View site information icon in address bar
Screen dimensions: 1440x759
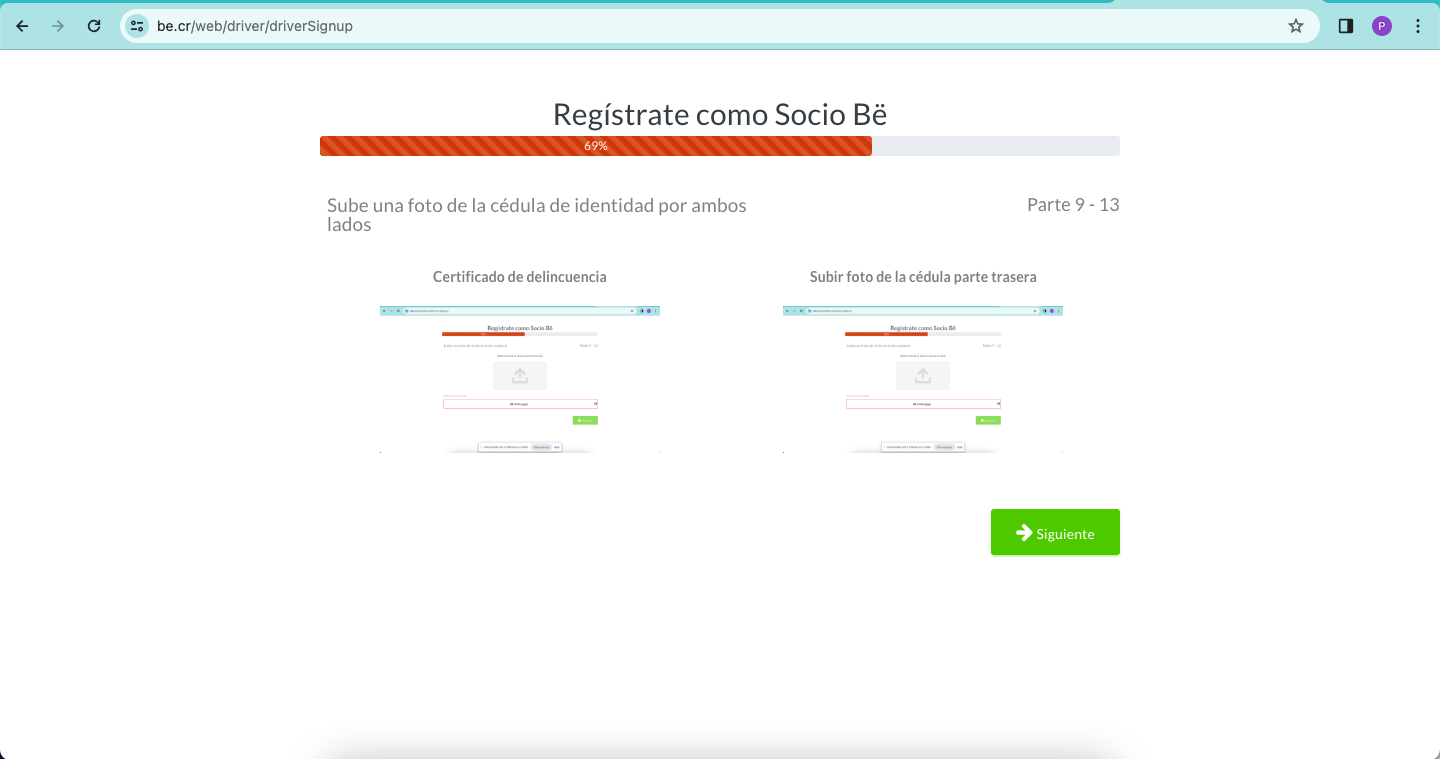tap(137, 26)
